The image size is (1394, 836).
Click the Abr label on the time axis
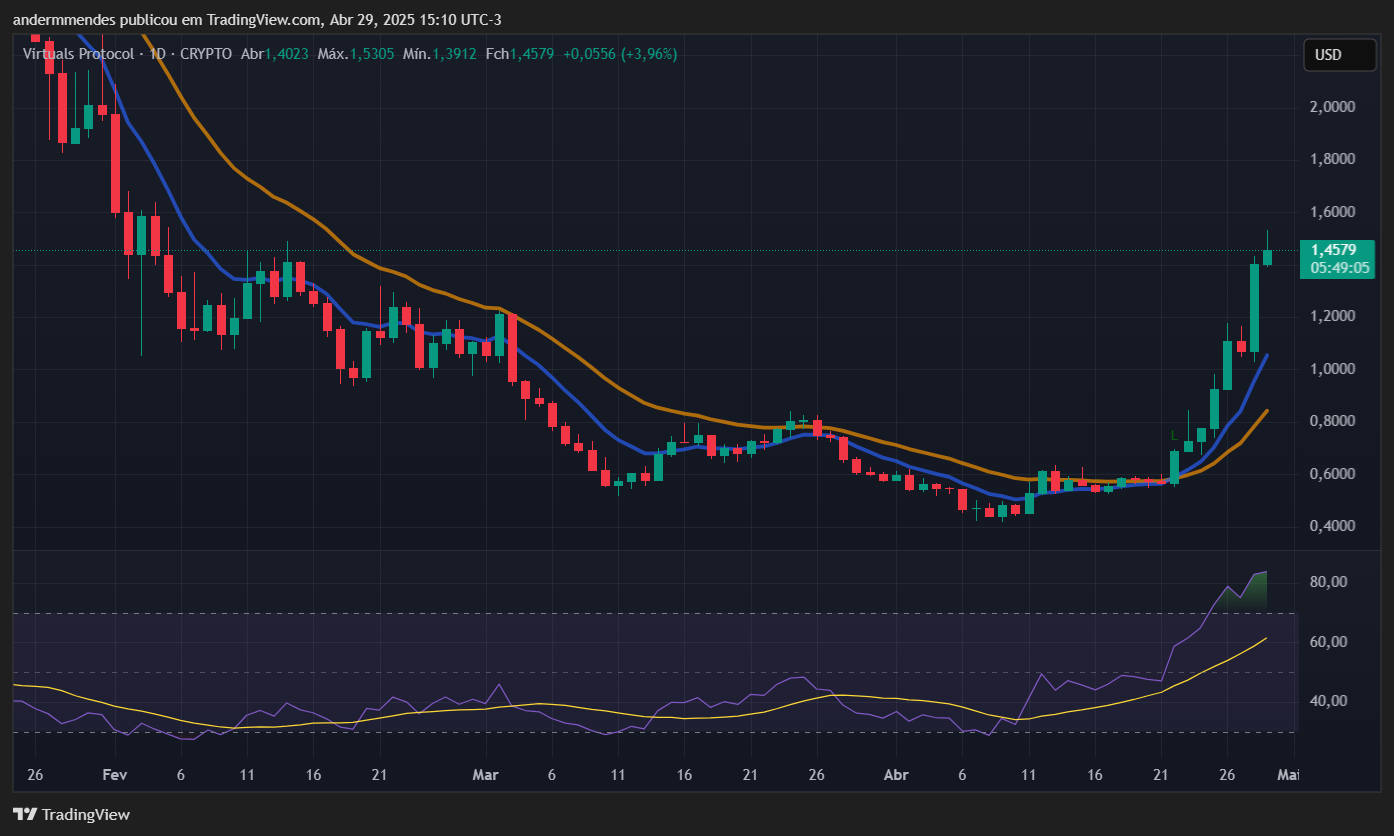pyautogui.click(x=897, y=775)
